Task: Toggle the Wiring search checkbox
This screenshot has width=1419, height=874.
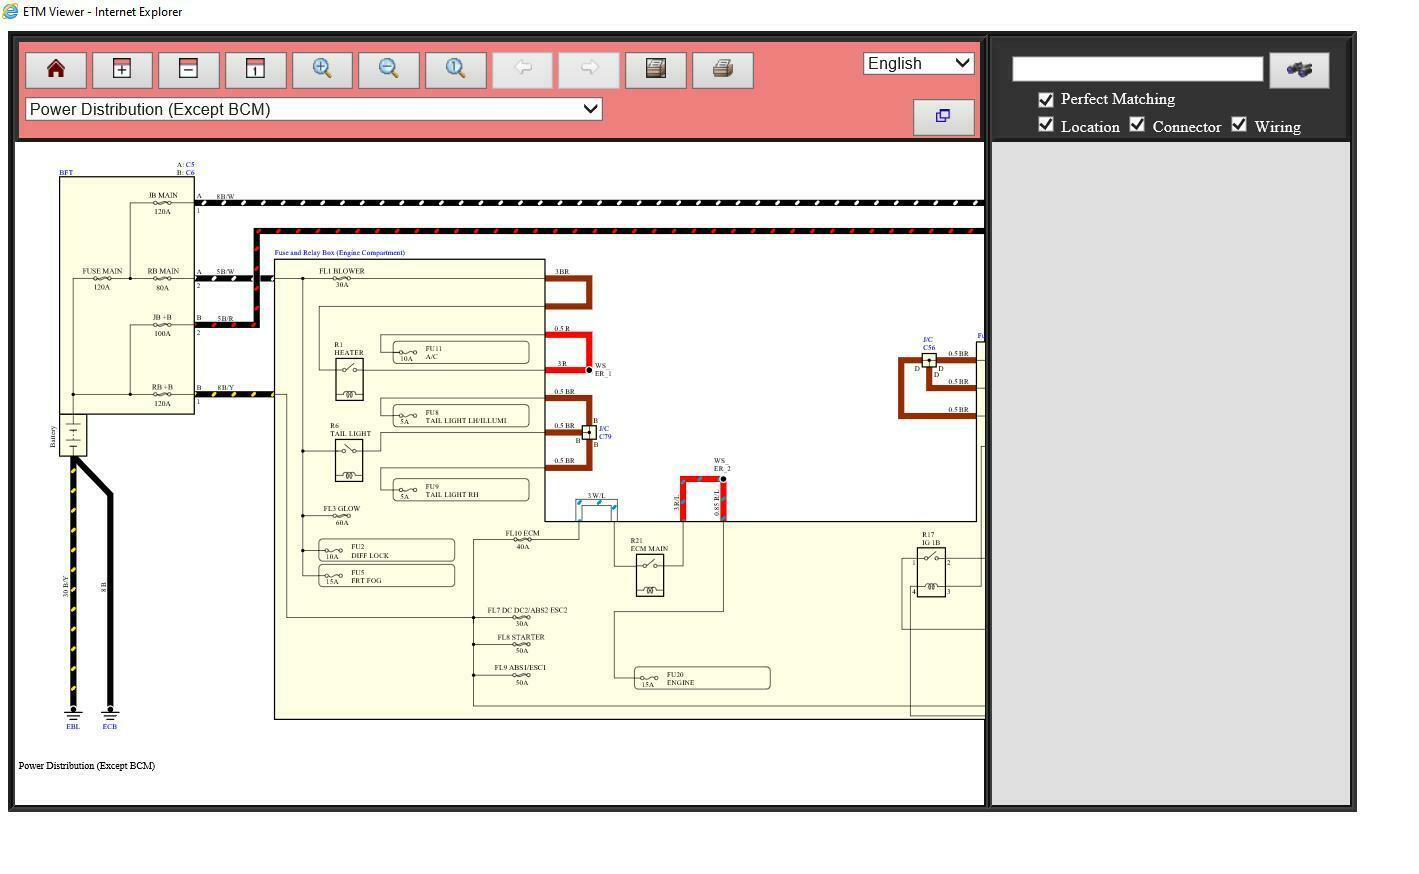Action: [x=1239, y=125]
